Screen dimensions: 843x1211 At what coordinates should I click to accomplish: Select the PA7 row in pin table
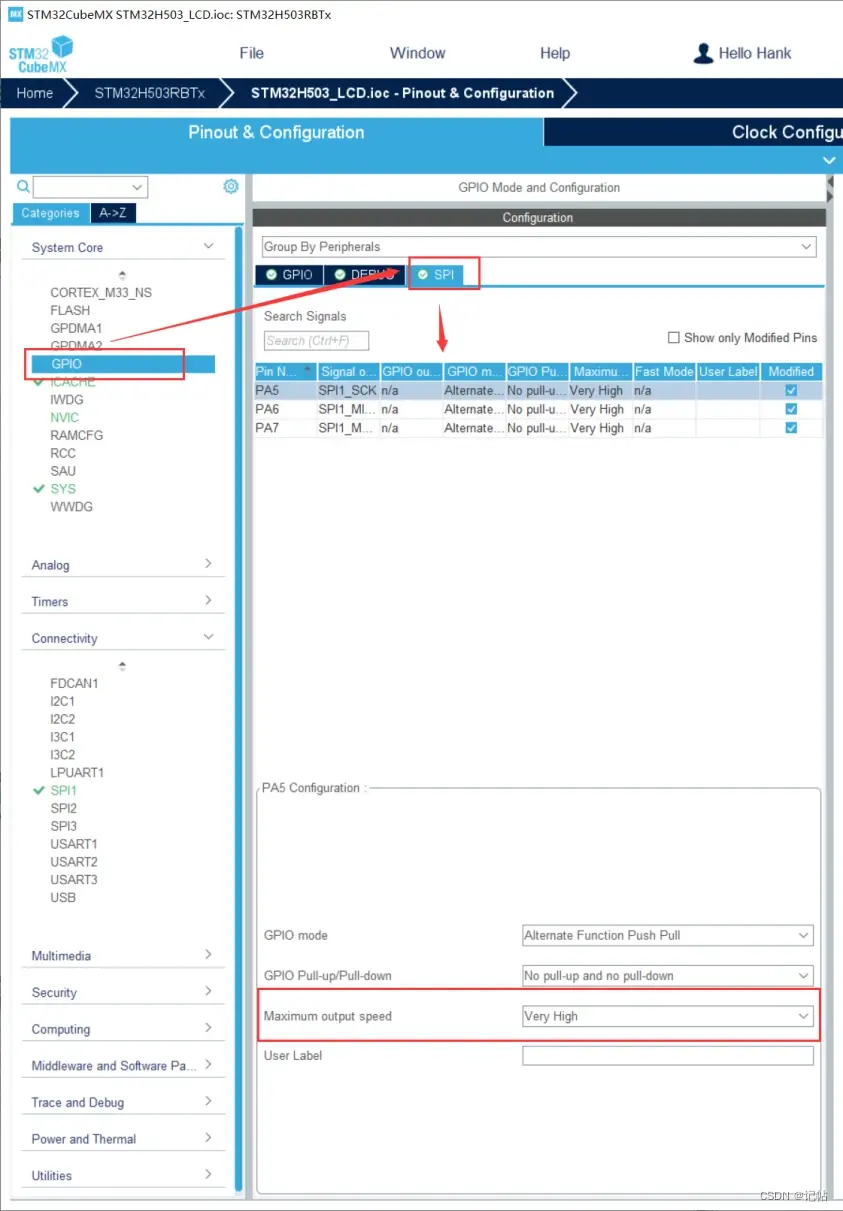coord(538,428)
